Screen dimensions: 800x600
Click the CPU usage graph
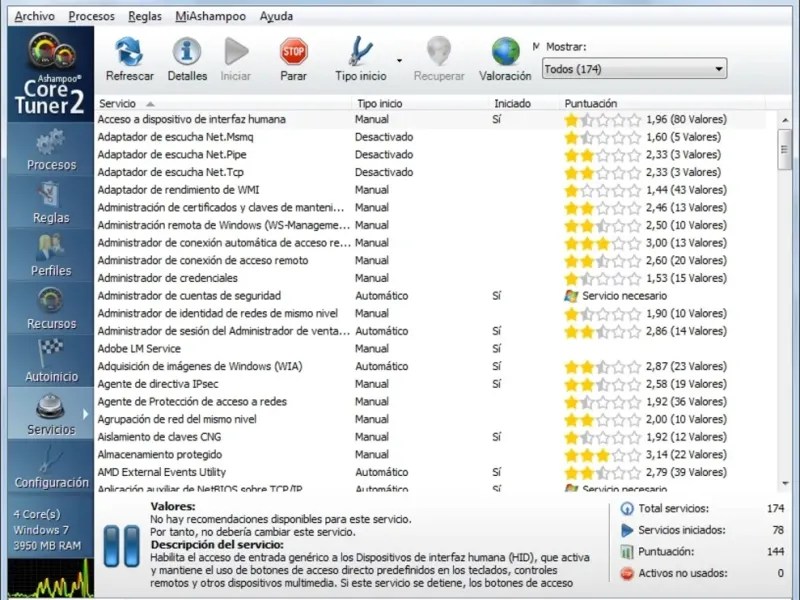(x=51, y=578)
